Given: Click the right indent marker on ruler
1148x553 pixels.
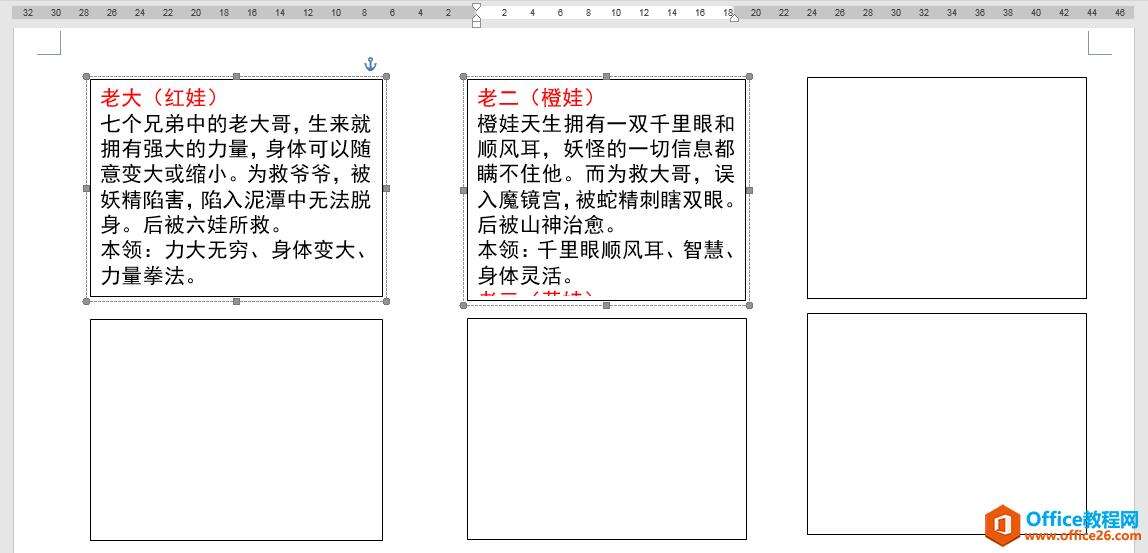Looking at the screenshot, I should pos(734,17).
